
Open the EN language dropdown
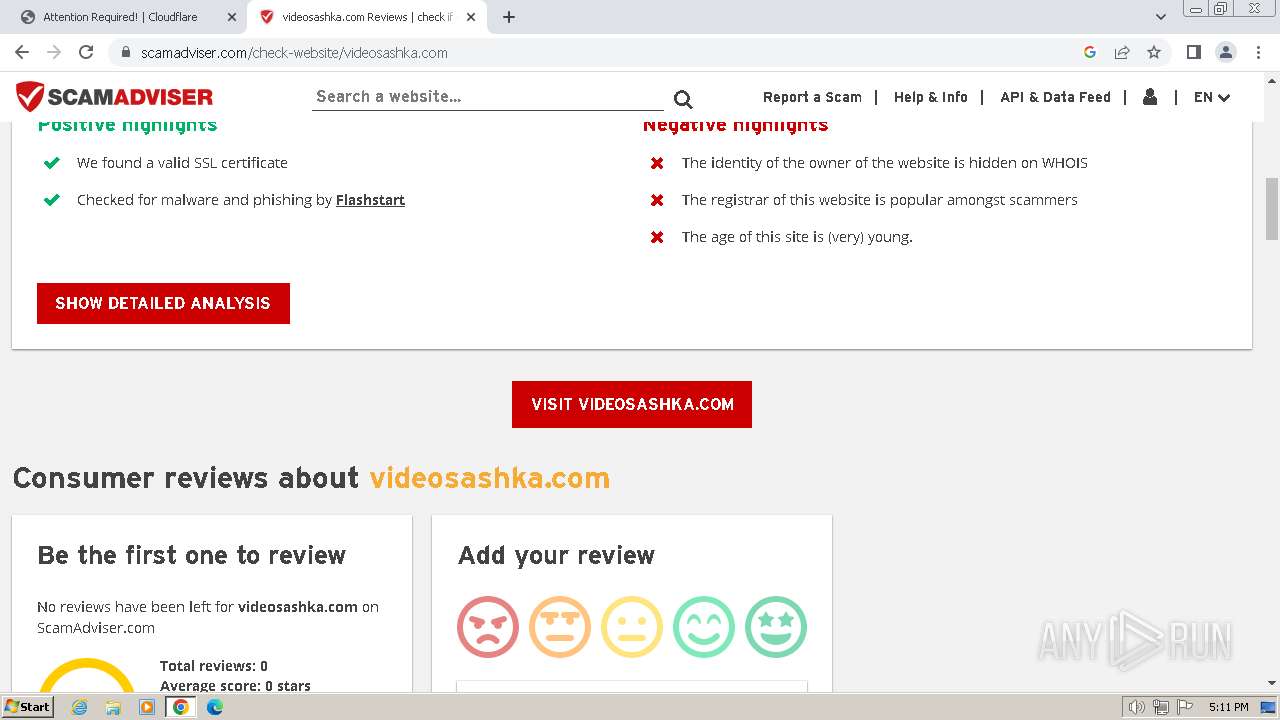tap(1212, 97)
